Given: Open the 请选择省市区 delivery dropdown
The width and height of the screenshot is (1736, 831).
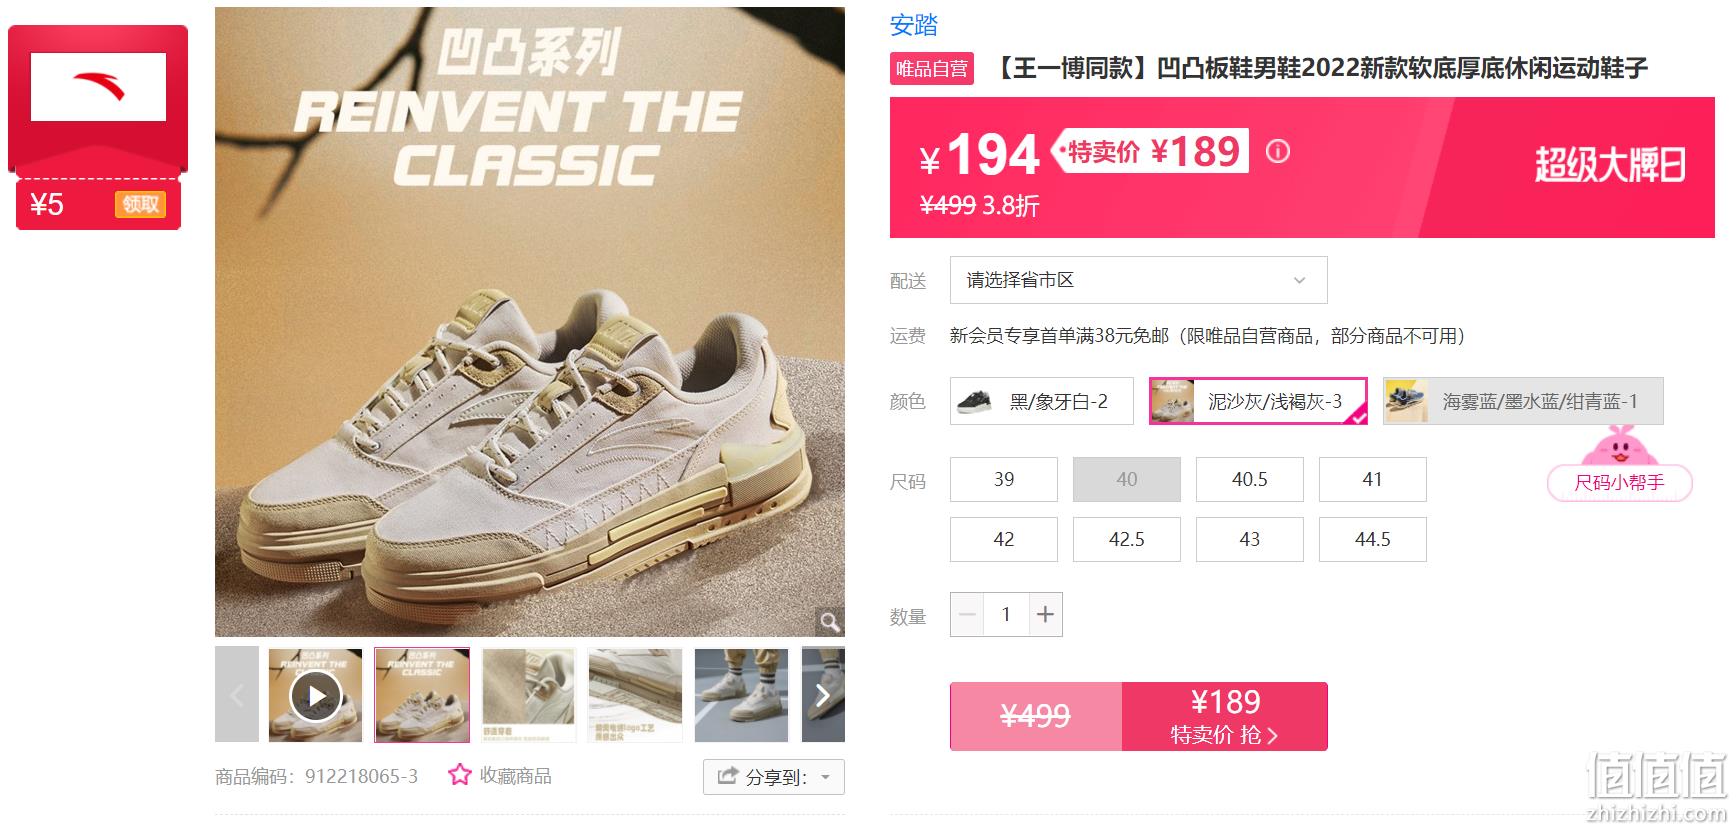Looking at the screenshot, I should tap(1138, 280).
